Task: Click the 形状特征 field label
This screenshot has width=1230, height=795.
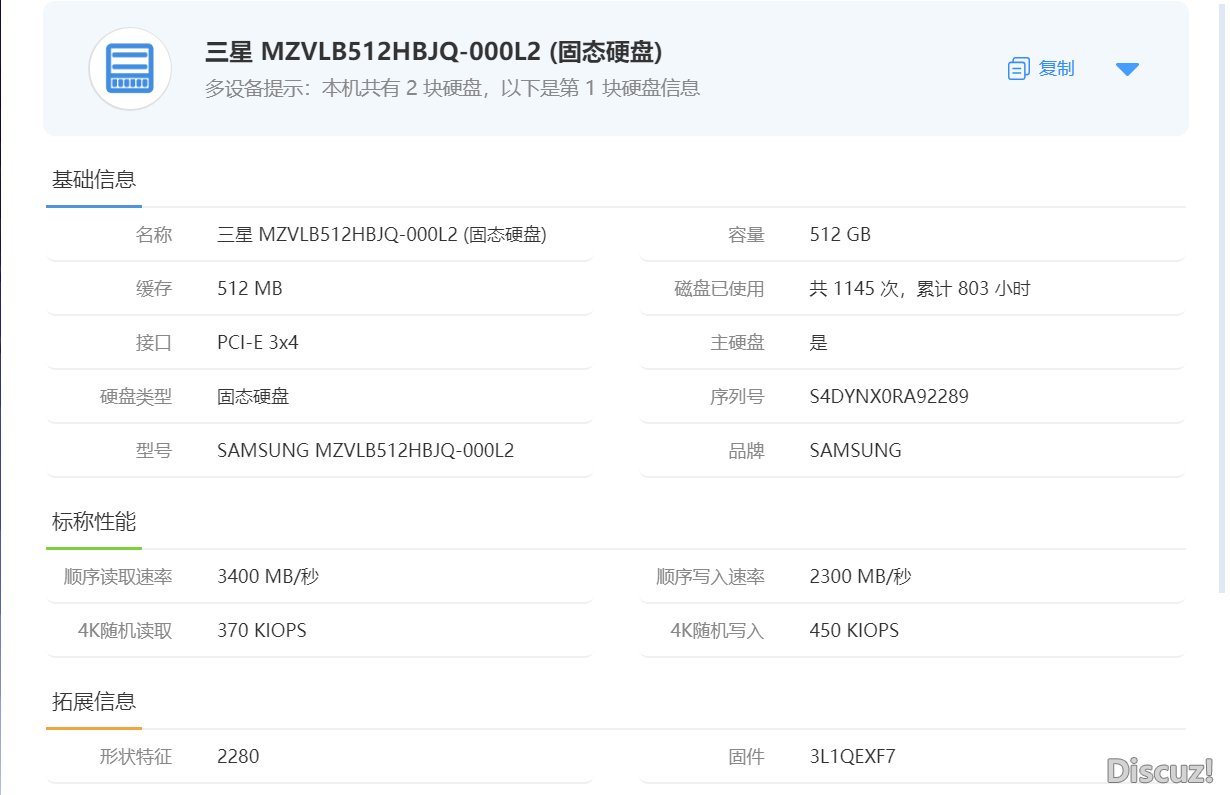Action: (x=136, y=757)
